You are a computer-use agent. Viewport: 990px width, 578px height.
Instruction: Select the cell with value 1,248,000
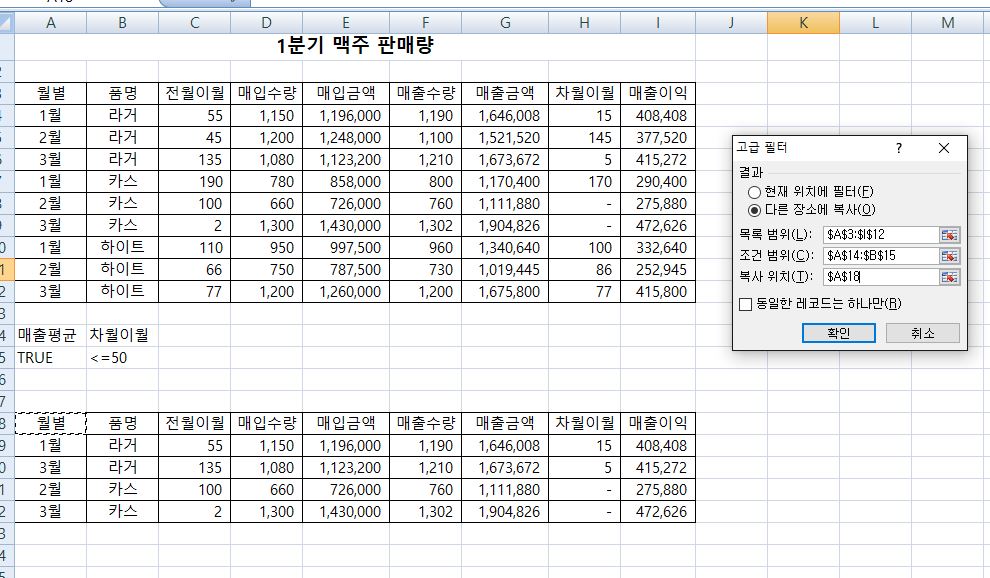tap(346, 138)
